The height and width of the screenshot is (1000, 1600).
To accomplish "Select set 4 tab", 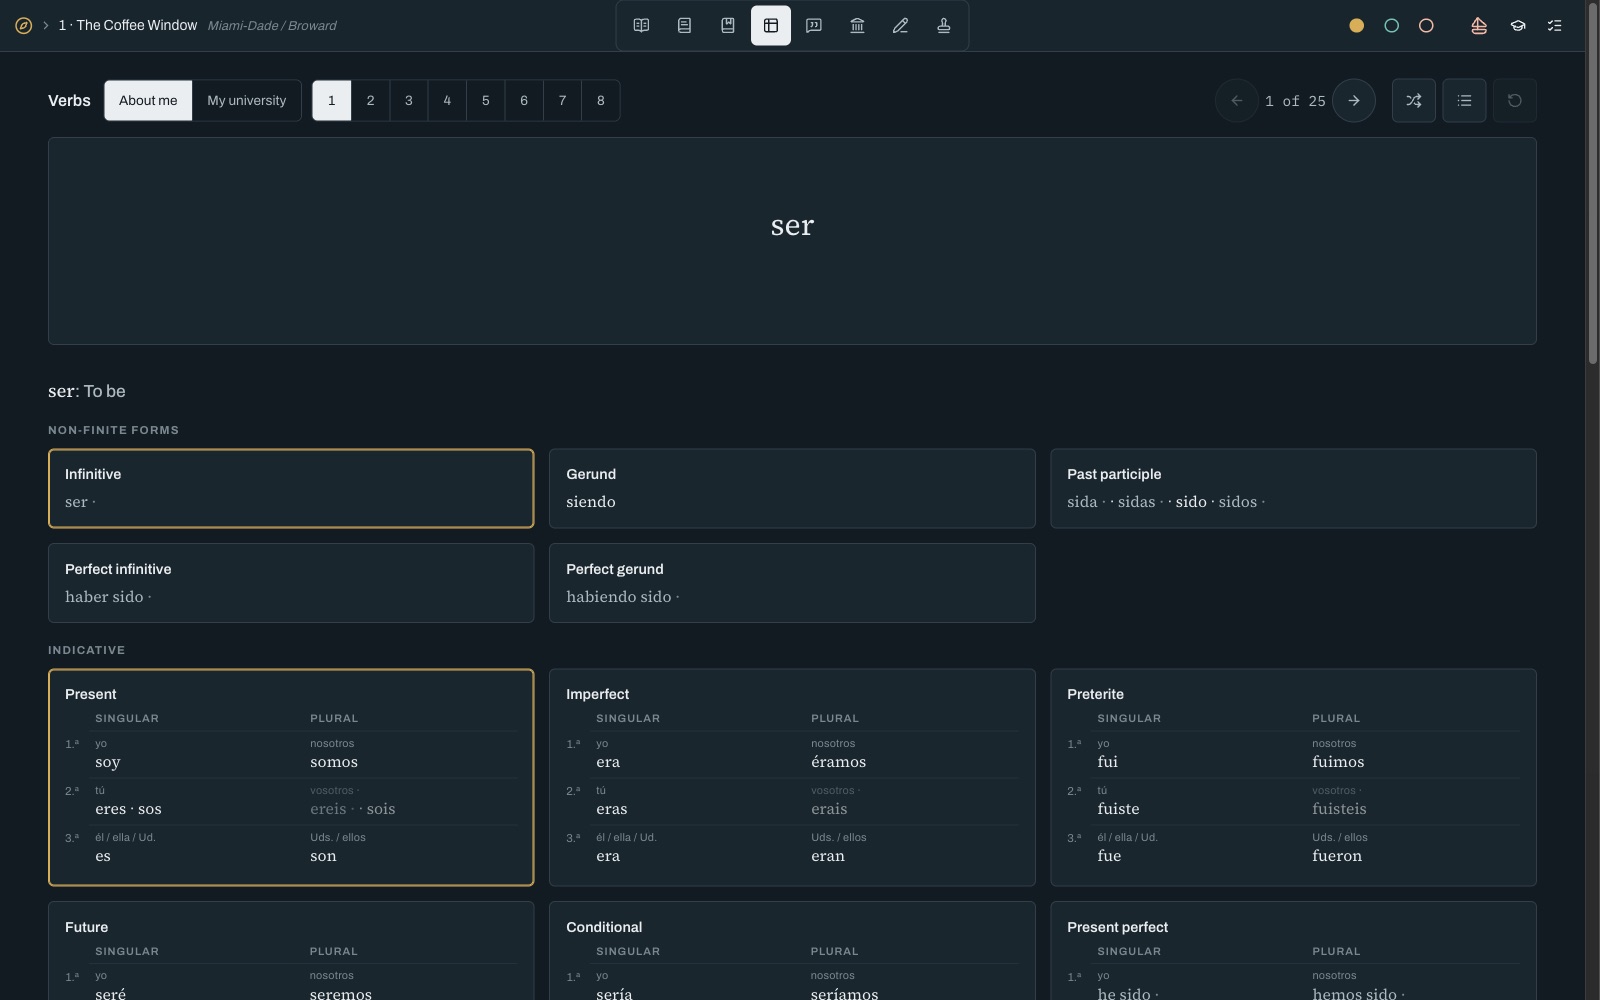I will [x=447, y=100].
